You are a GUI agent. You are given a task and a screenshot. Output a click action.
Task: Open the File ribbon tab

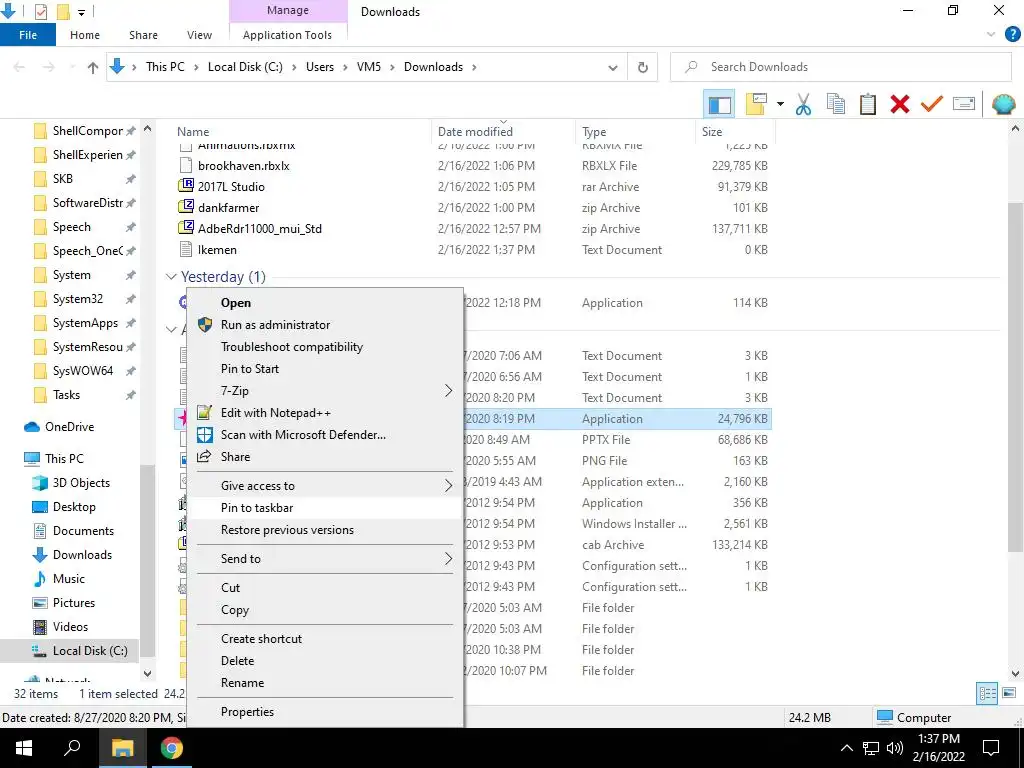pyautogui.click(x=27, y=35)
